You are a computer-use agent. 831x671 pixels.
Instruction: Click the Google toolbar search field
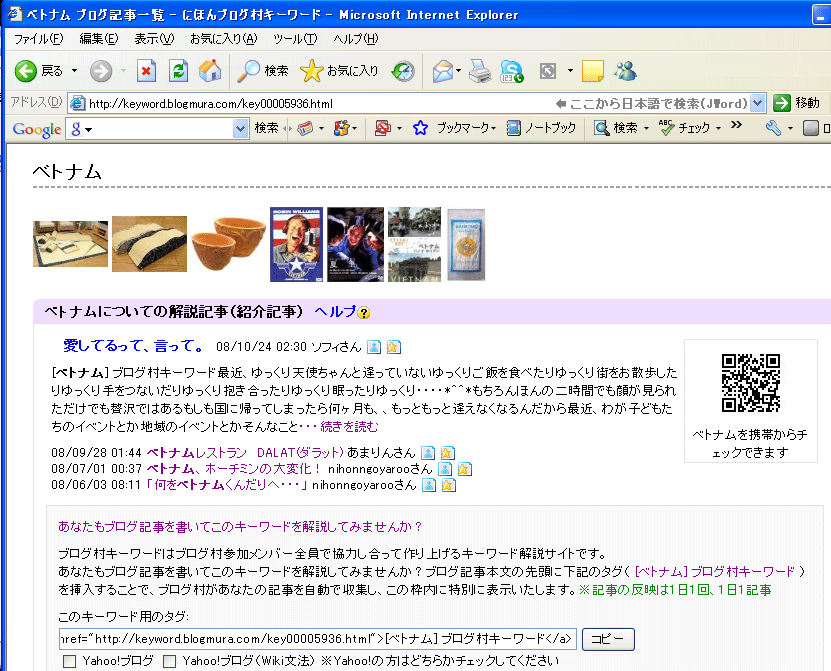coord(158,129)
